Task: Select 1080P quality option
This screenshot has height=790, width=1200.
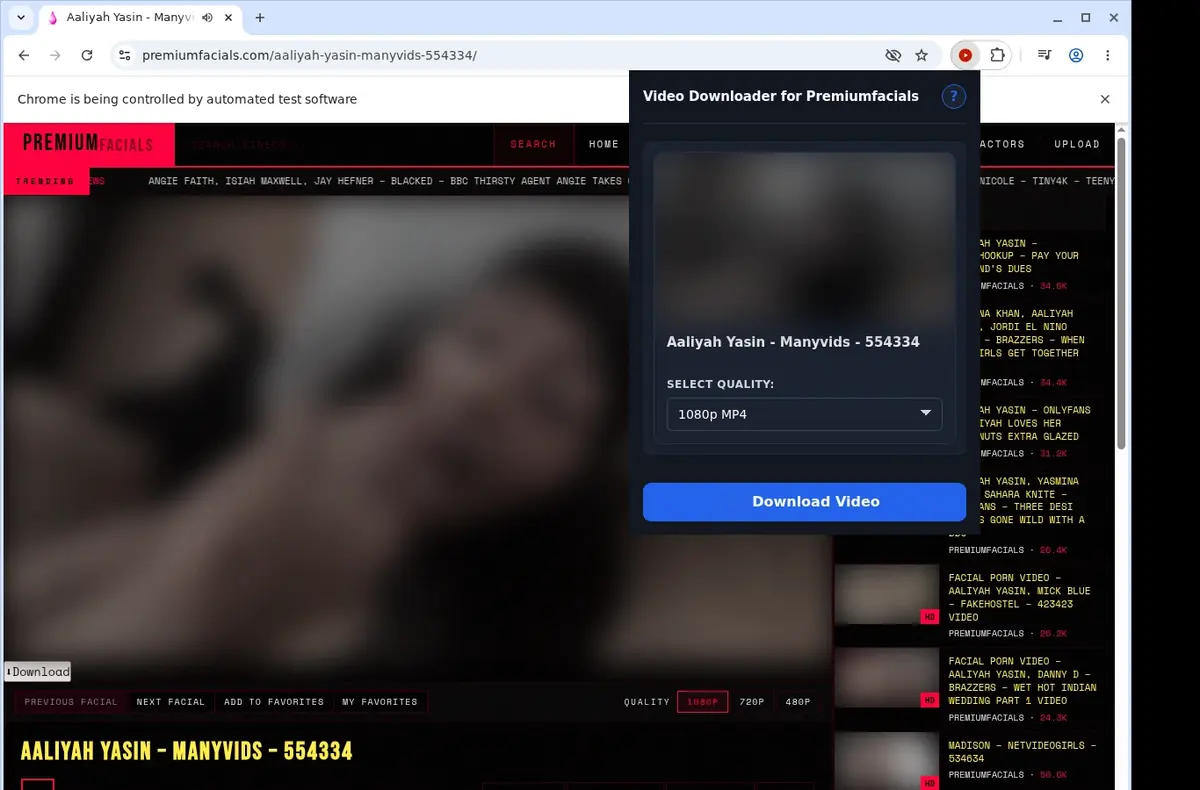Action: point(703,702)
